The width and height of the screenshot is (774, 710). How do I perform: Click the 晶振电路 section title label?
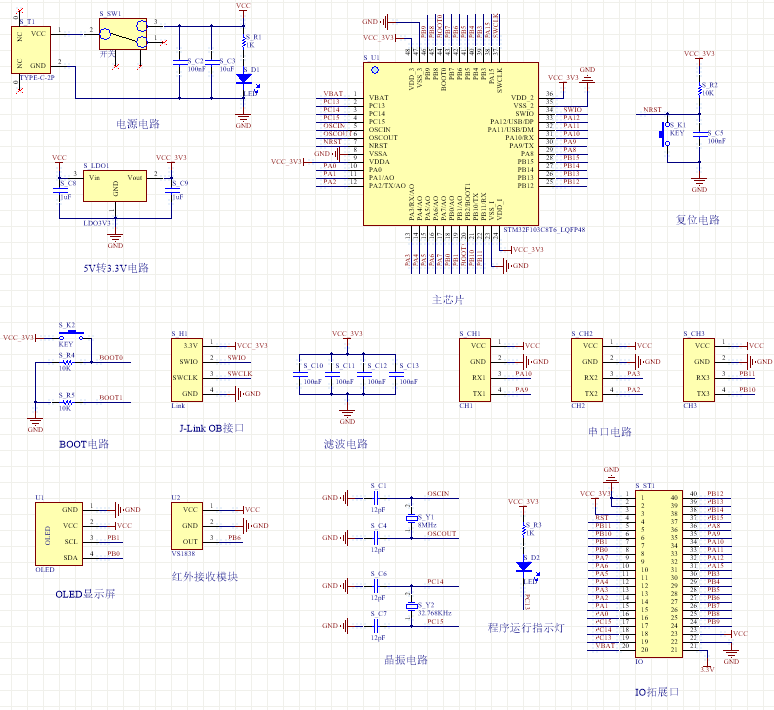coord(406,660)
